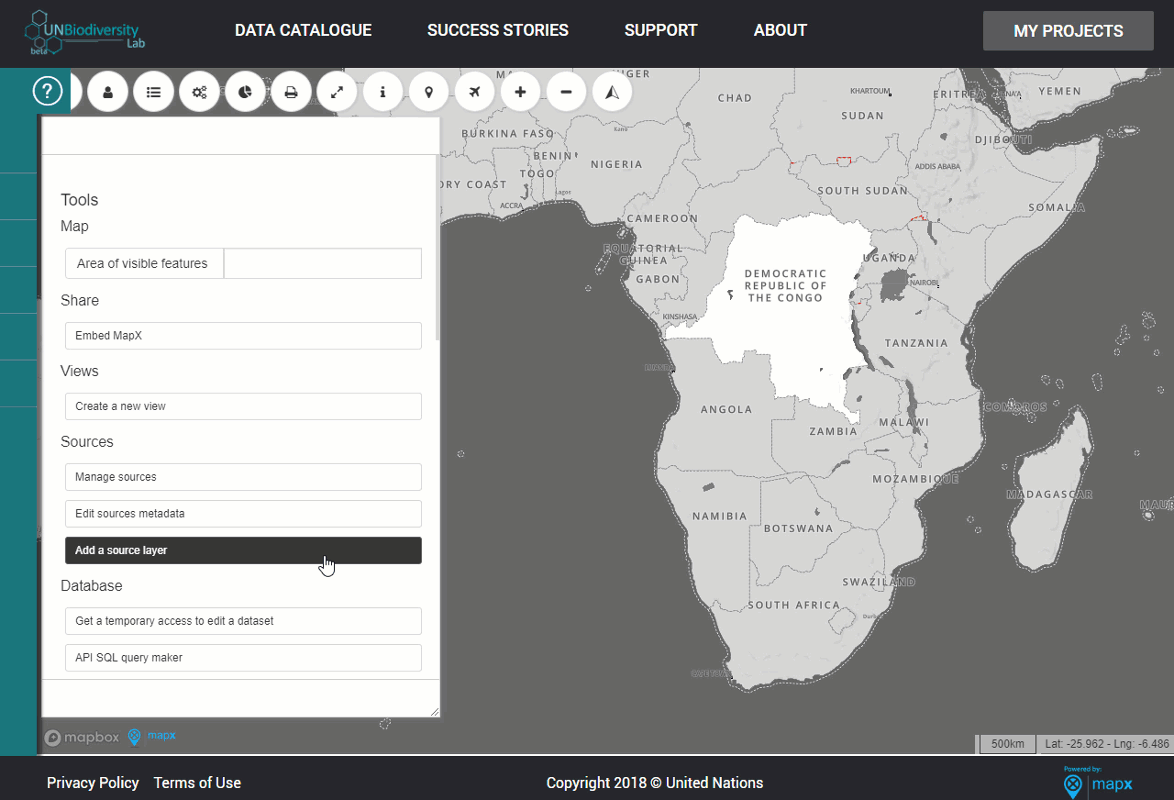
Task: Click the info 'i' icon
Action: coord(383,92)
